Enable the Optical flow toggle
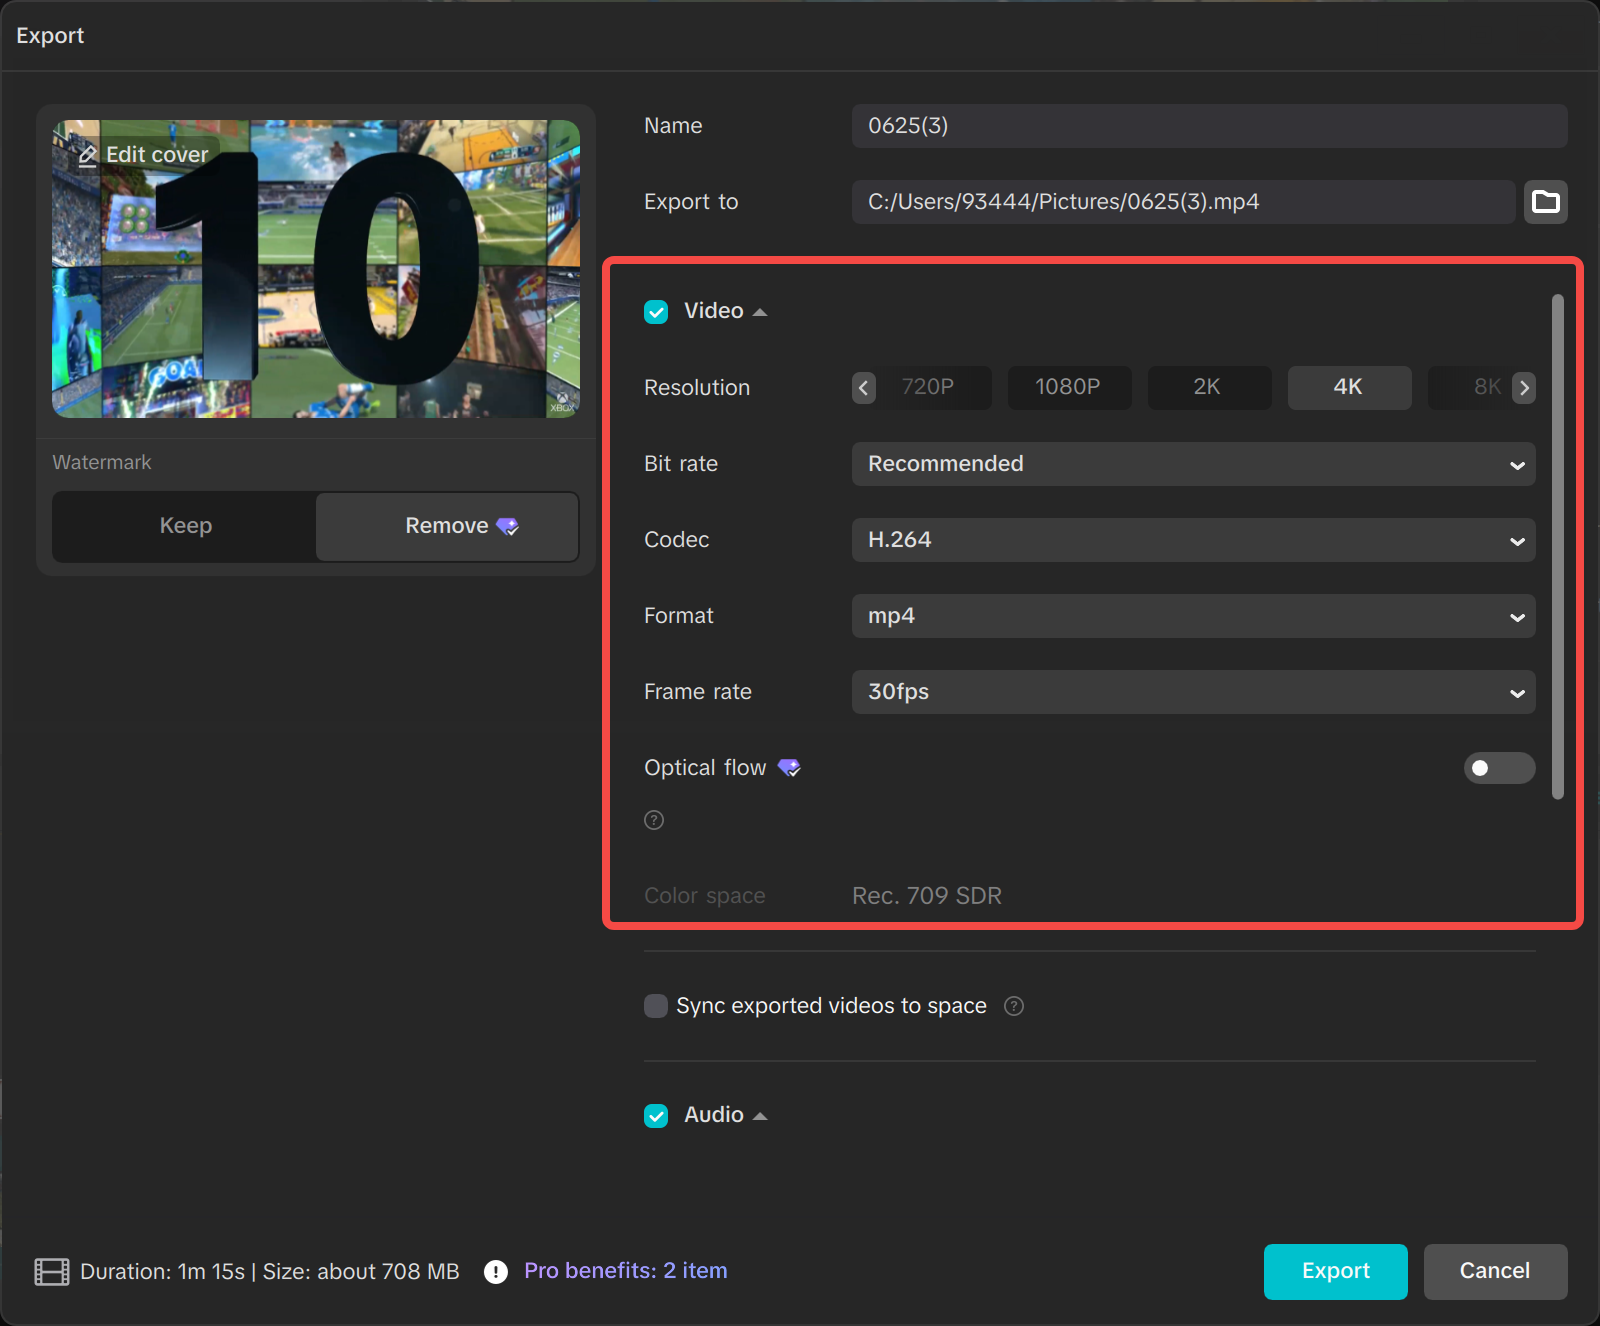1600x1326 pixels. pos(1499,768)
